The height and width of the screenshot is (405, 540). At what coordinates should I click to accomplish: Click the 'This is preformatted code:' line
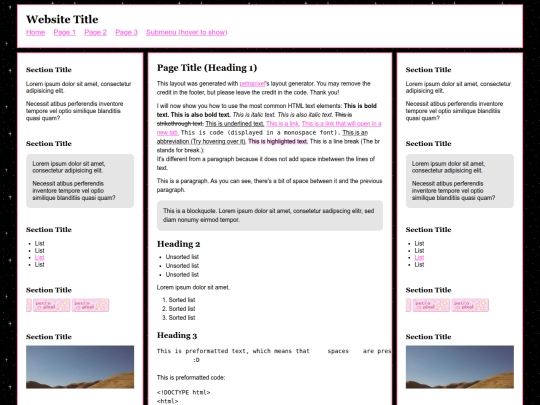pyautogui.click(x=191, y=378)
